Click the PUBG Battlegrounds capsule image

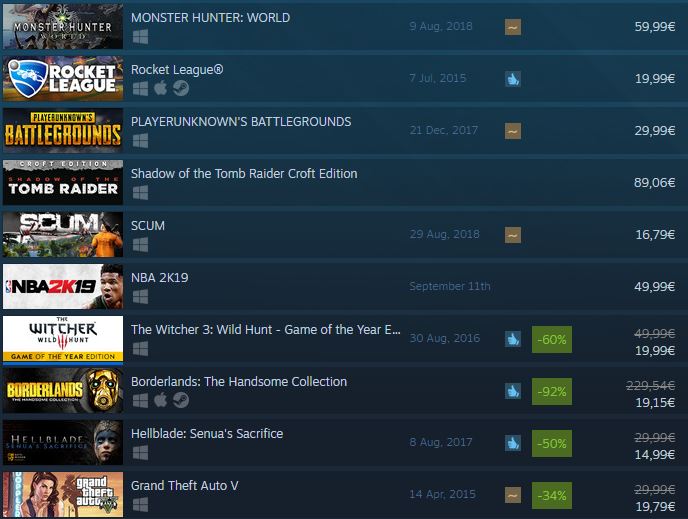click(x=63, y=130)
